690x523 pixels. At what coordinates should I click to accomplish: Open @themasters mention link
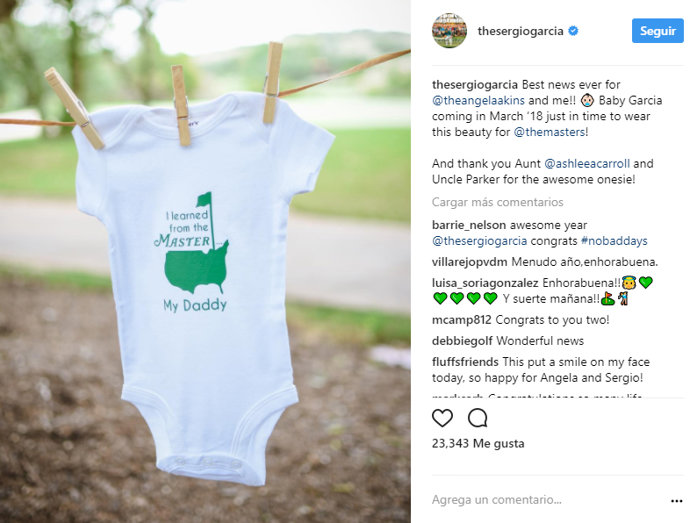(549, 132)
